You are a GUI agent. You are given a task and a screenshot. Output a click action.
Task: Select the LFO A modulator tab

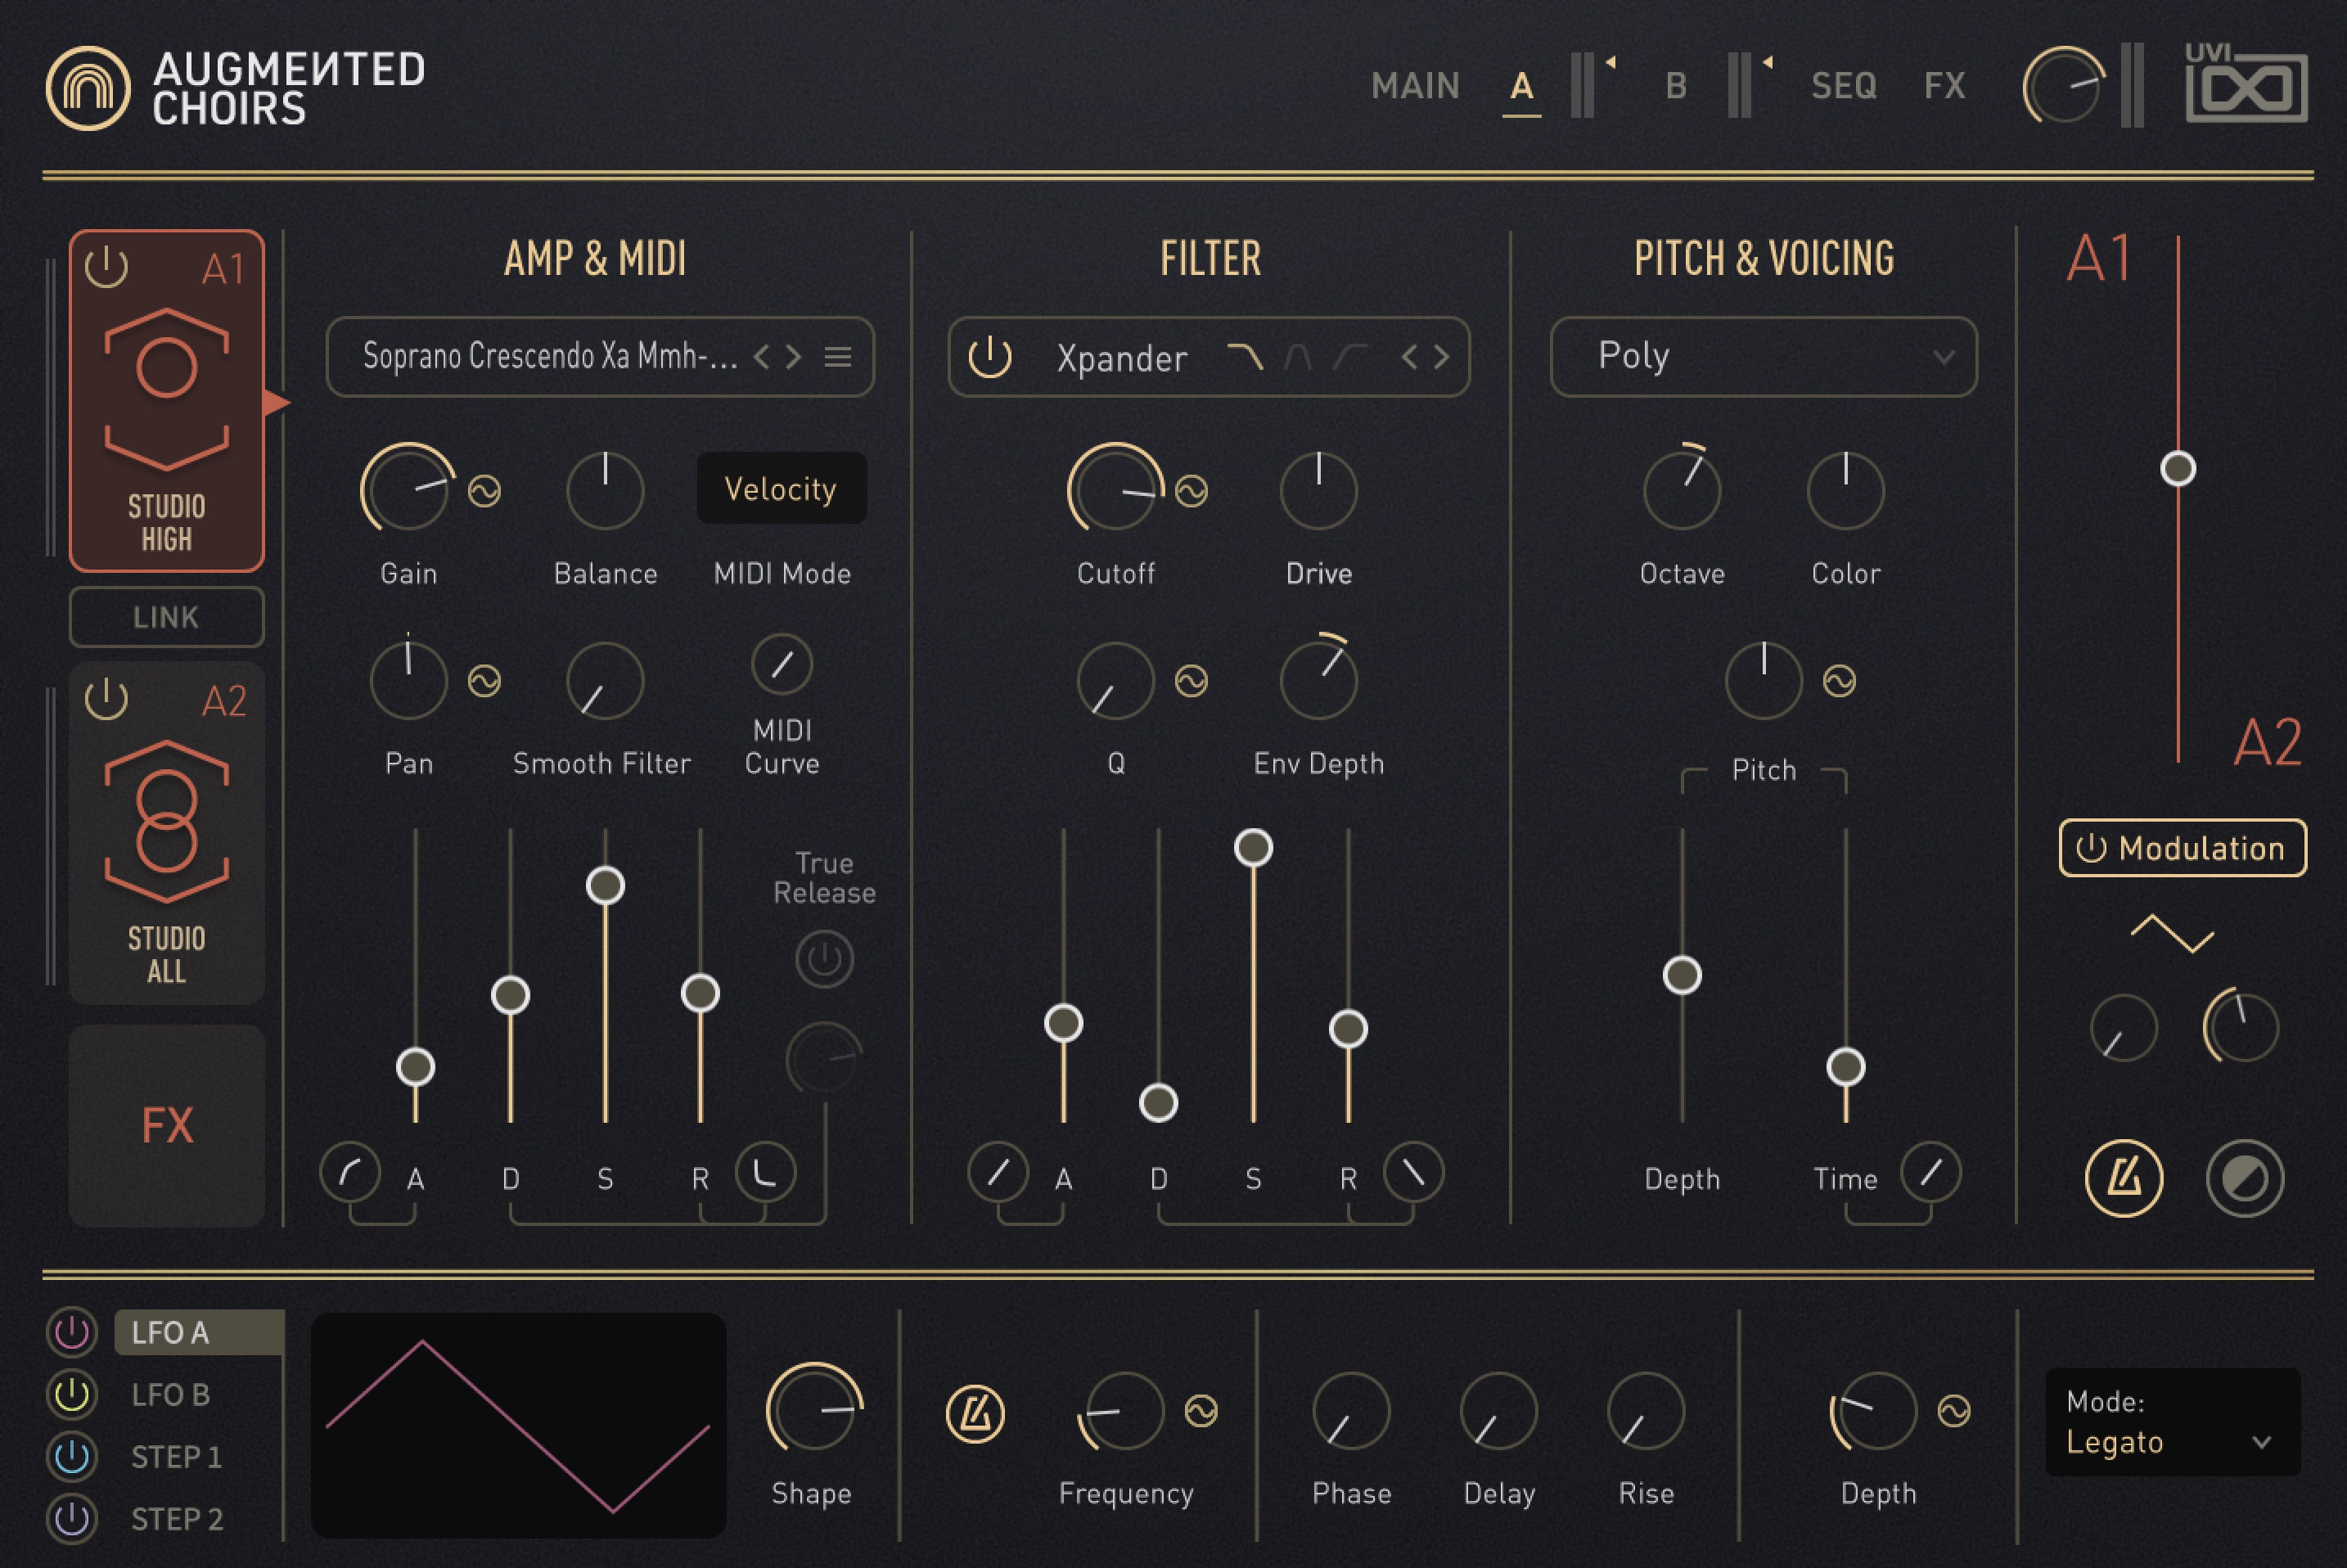199,1332
